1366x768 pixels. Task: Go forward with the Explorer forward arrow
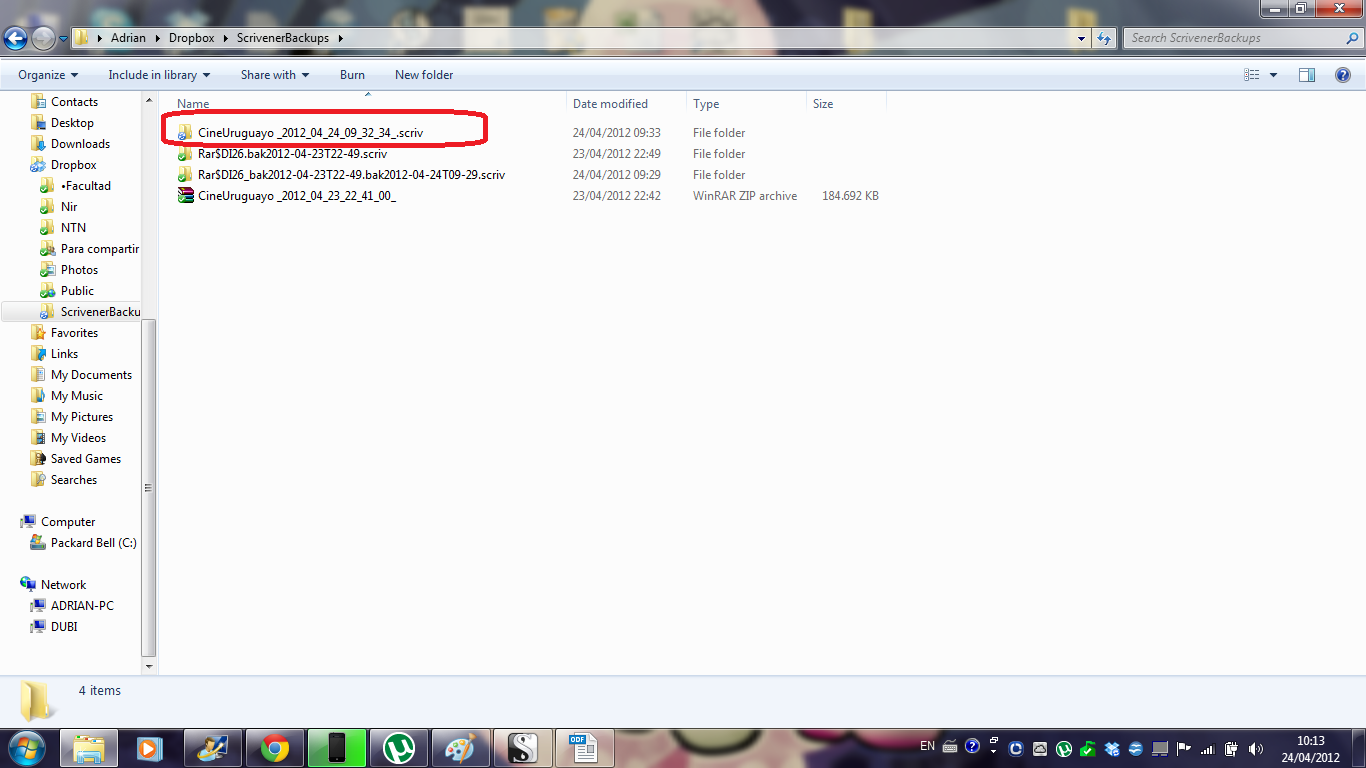[43, 38]
